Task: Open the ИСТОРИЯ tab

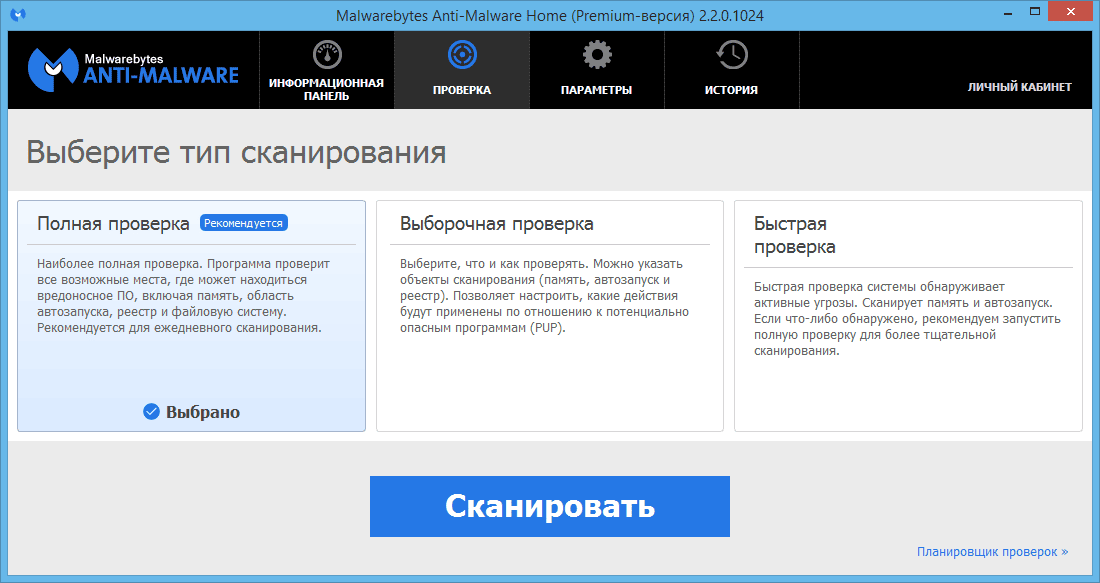Action: click(732, 70)
